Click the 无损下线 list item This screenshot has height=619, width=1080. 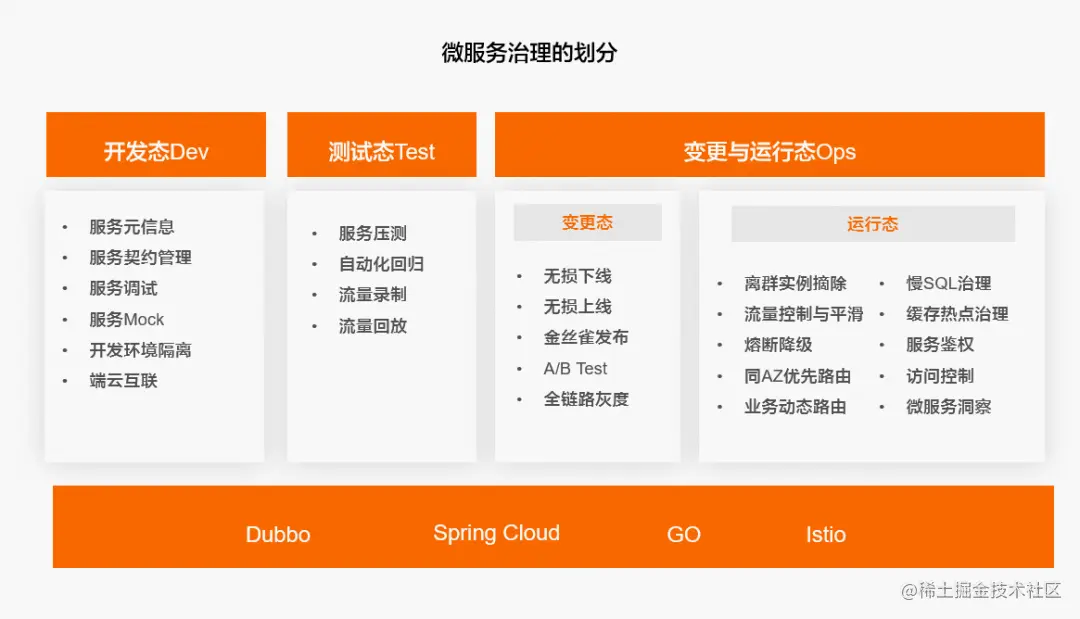(577, 276)
